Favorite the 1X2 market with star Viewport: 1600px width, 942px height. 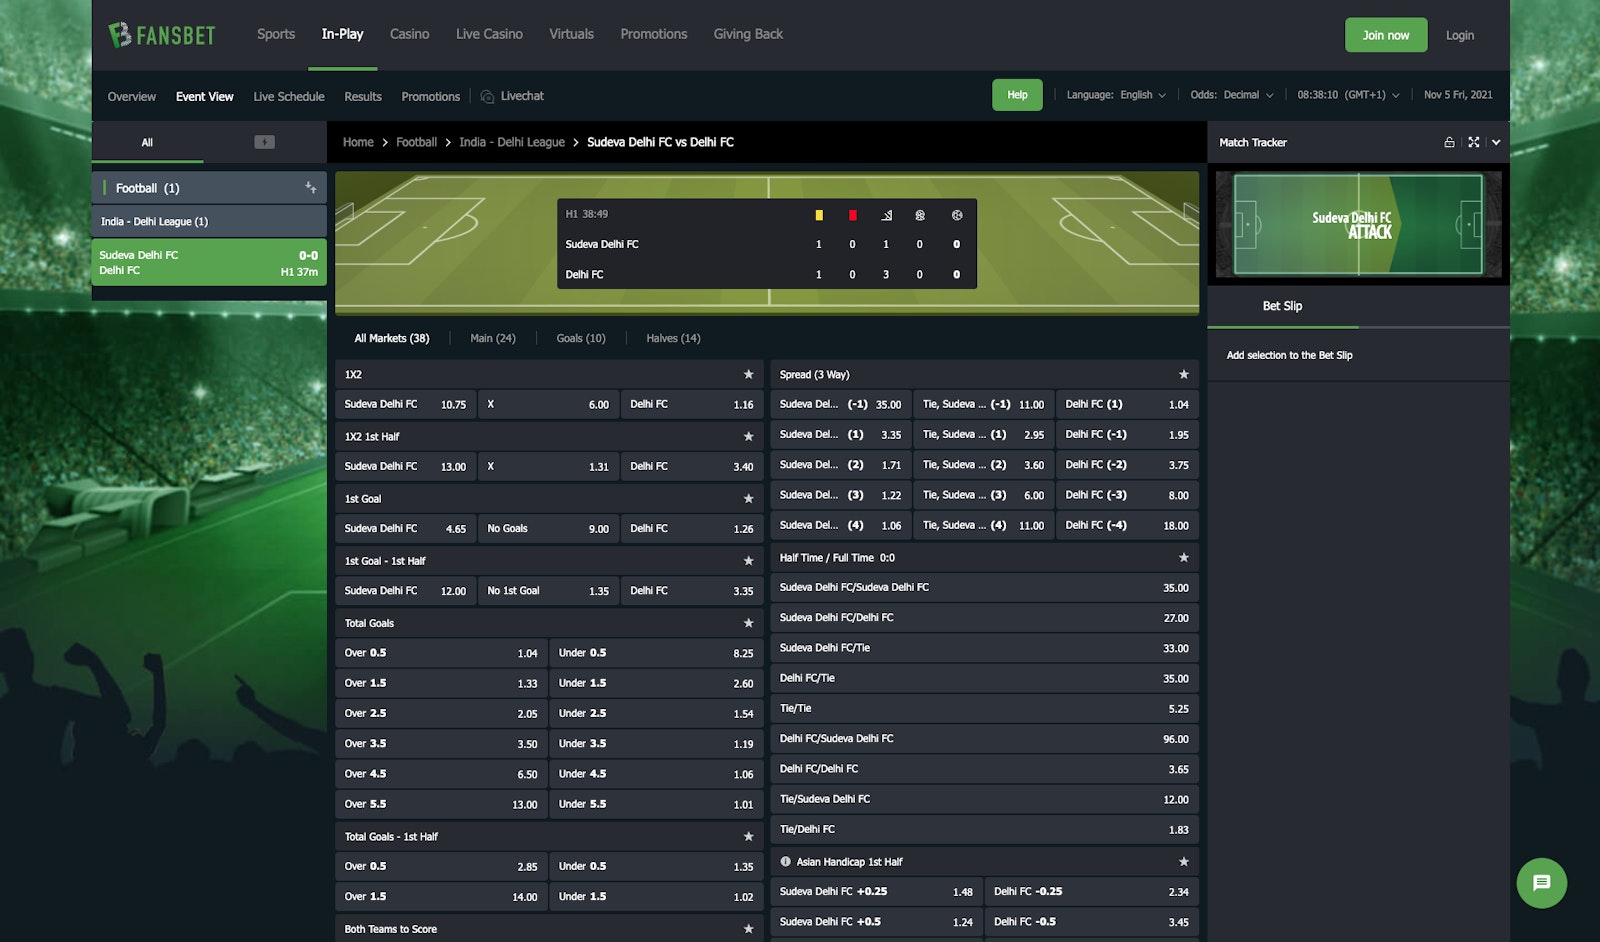pyautogui.click(x=748, y=375)
